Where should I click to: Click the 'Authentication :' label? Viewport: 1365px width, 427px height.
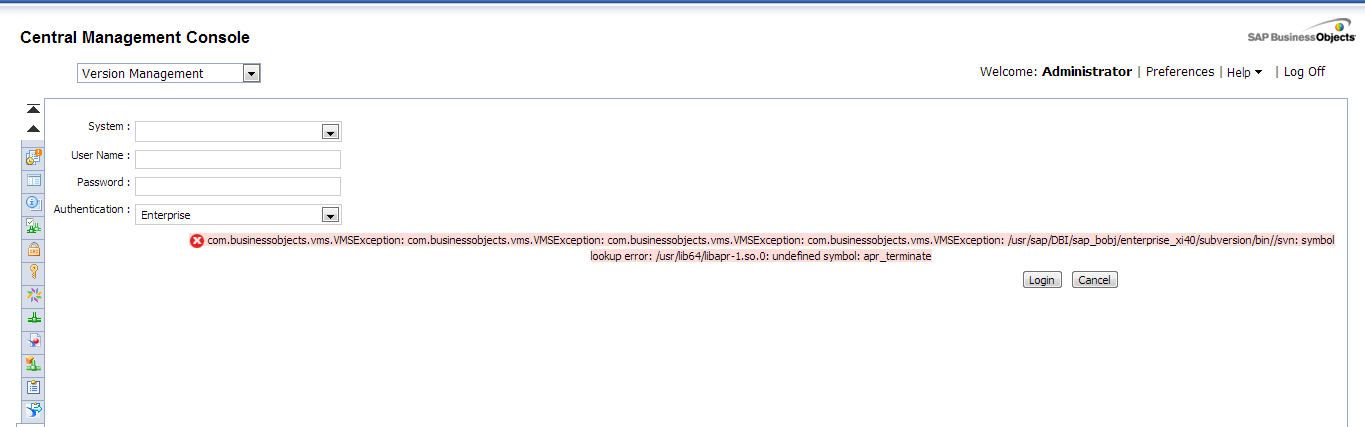92,209
